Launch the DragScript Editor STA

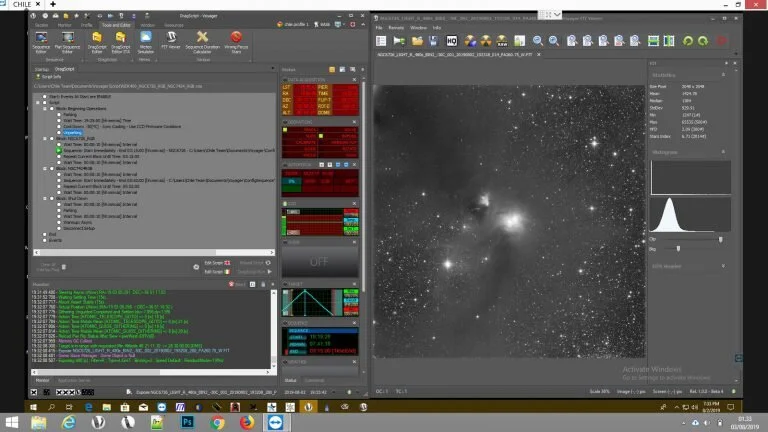point(120,42)
